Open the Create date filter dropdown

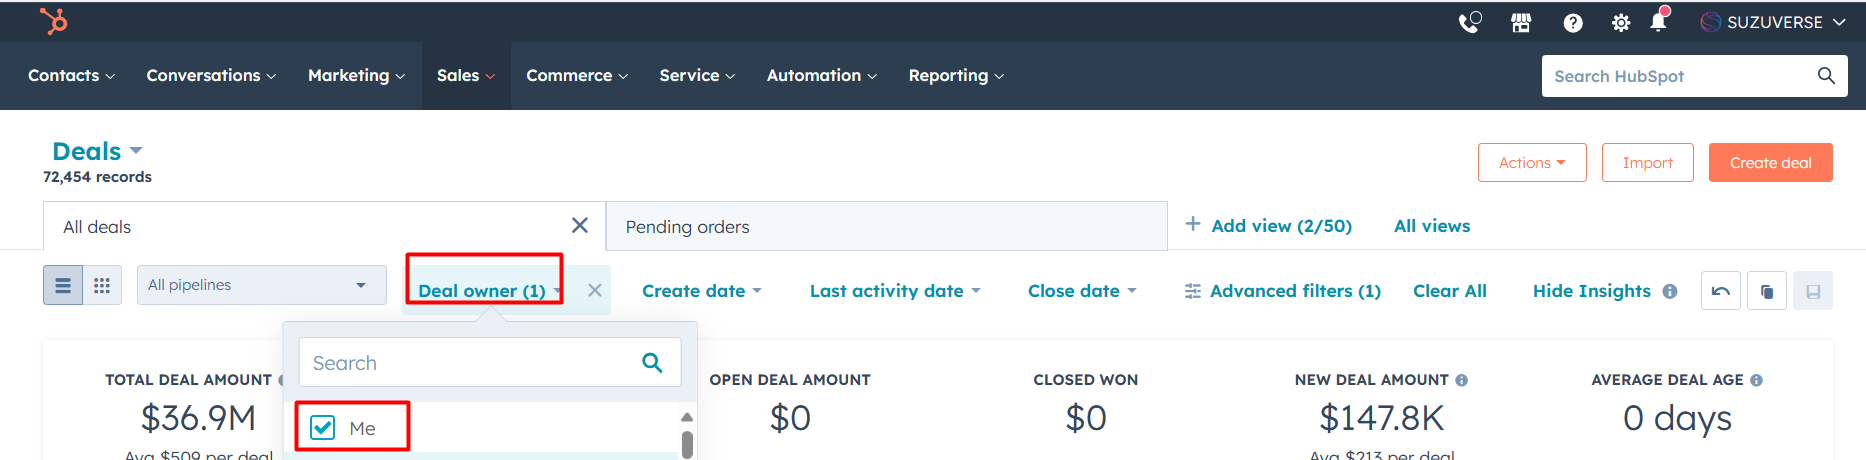point(701,291)
